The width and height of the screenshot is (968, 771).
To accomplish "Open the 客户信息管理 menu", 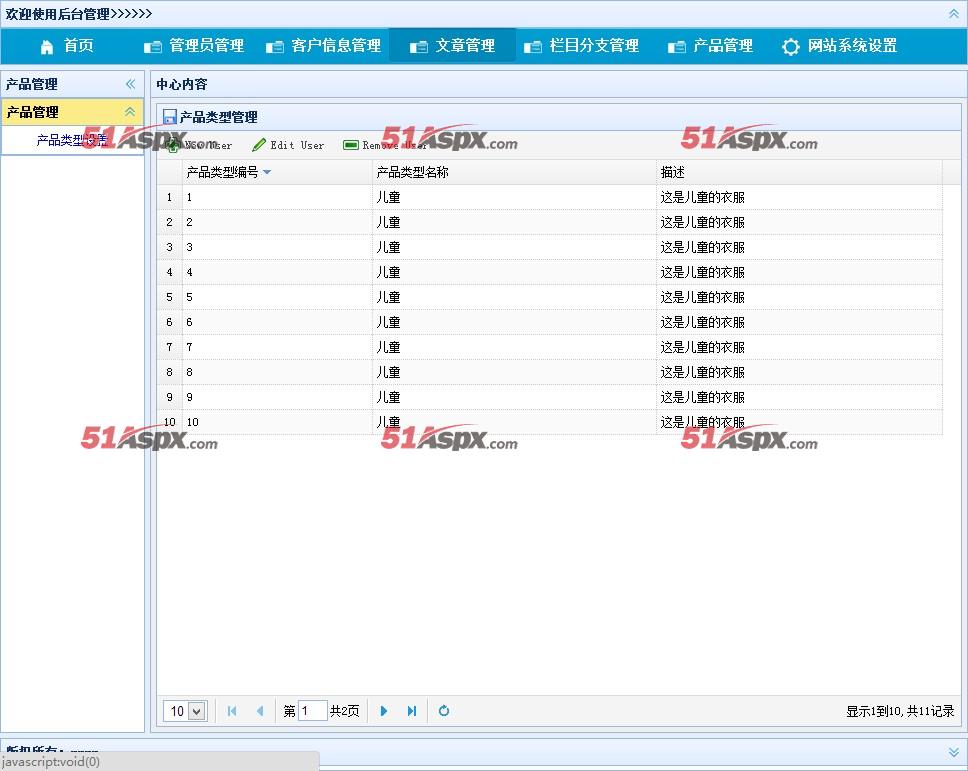I will (x=324, y=46).
